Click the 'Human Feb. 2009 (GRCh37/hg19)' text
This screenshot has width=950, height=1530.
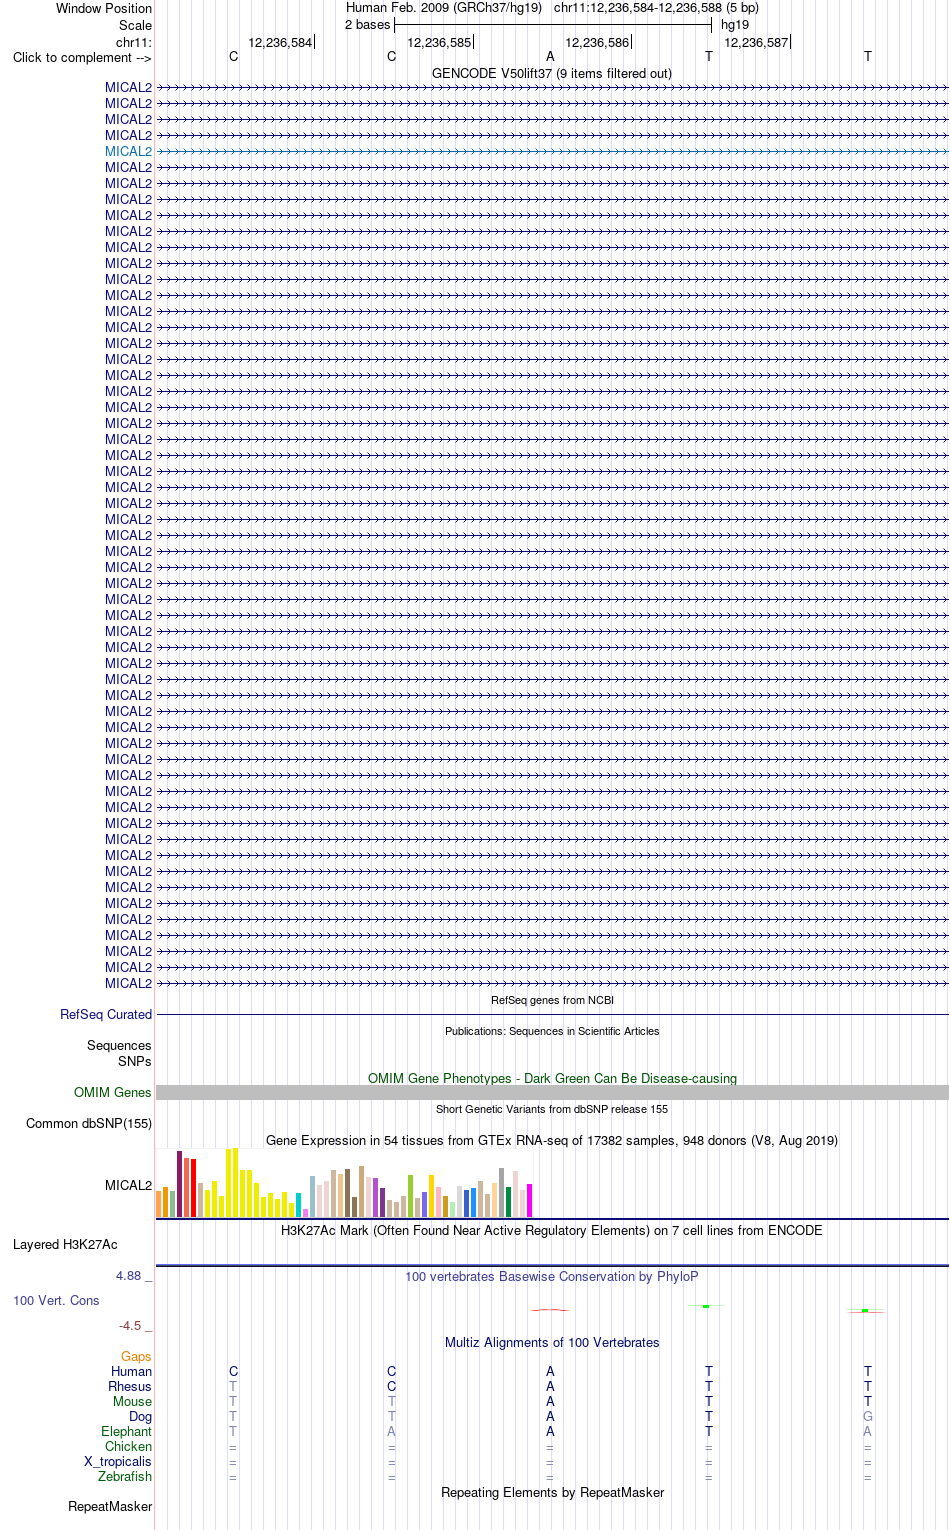tap(444, 7)
